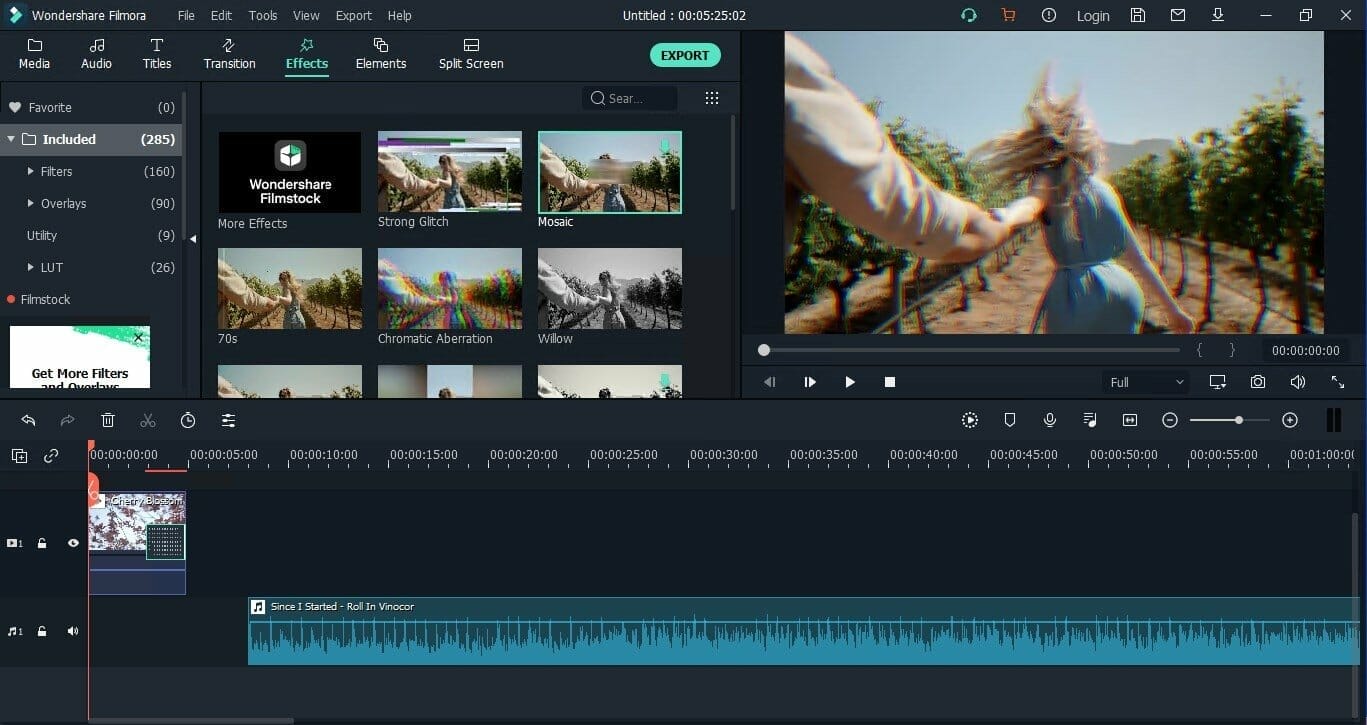This screenshot has width=1367, height=725.
Task: Mute the audio track speaker icon
Action: (72, 631)
